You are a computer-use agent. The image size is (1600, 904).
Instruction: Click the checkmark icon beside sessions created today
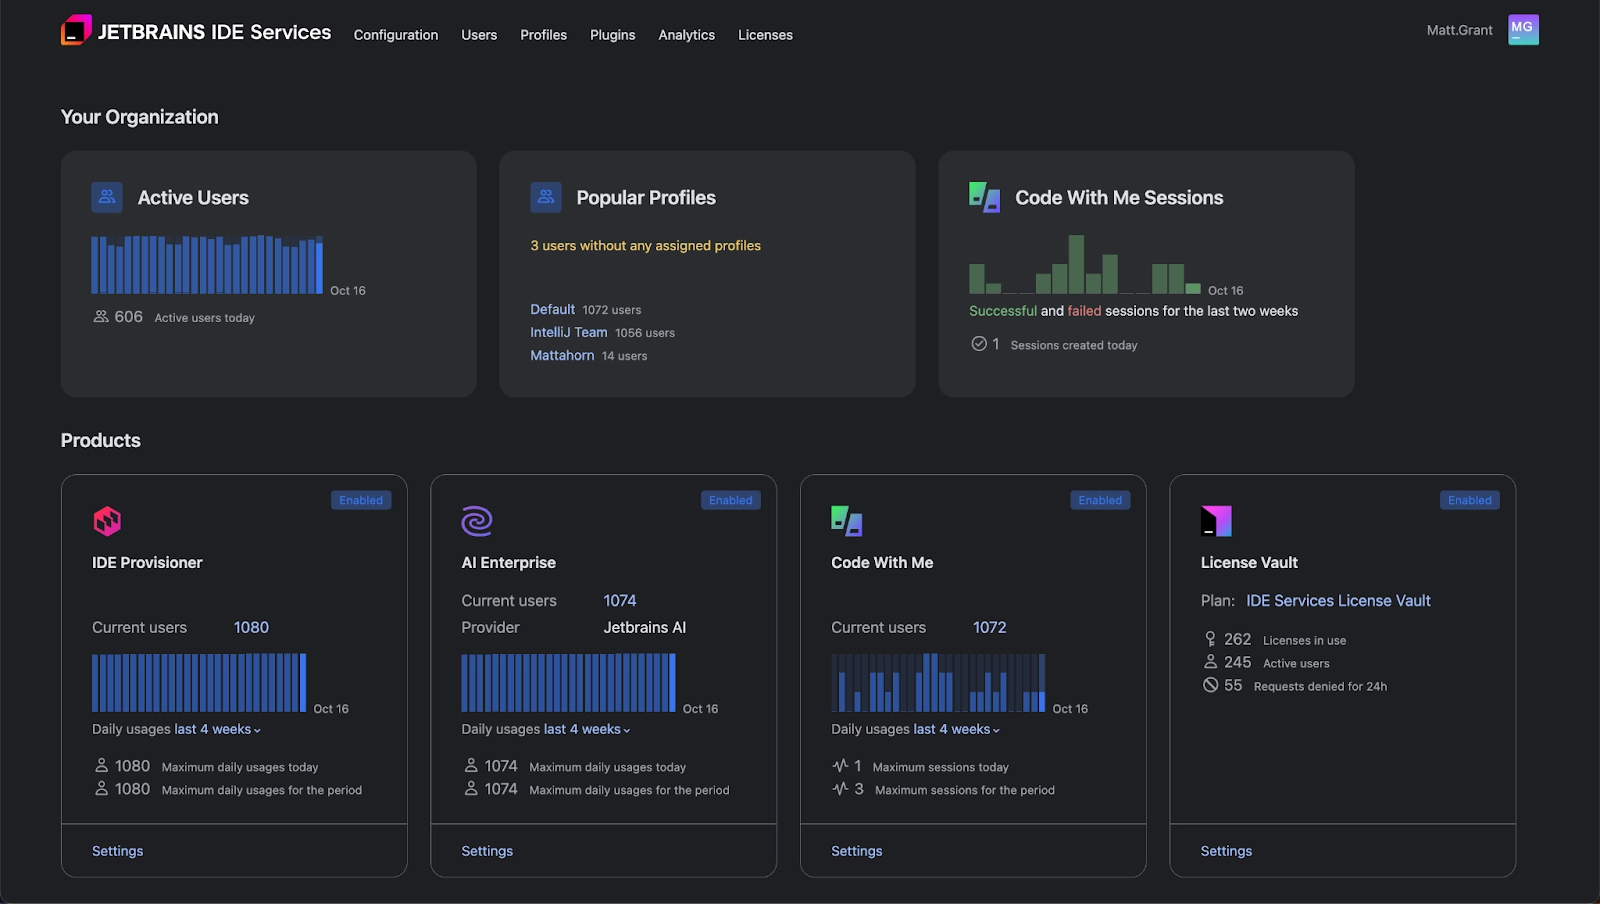[979, 344]
